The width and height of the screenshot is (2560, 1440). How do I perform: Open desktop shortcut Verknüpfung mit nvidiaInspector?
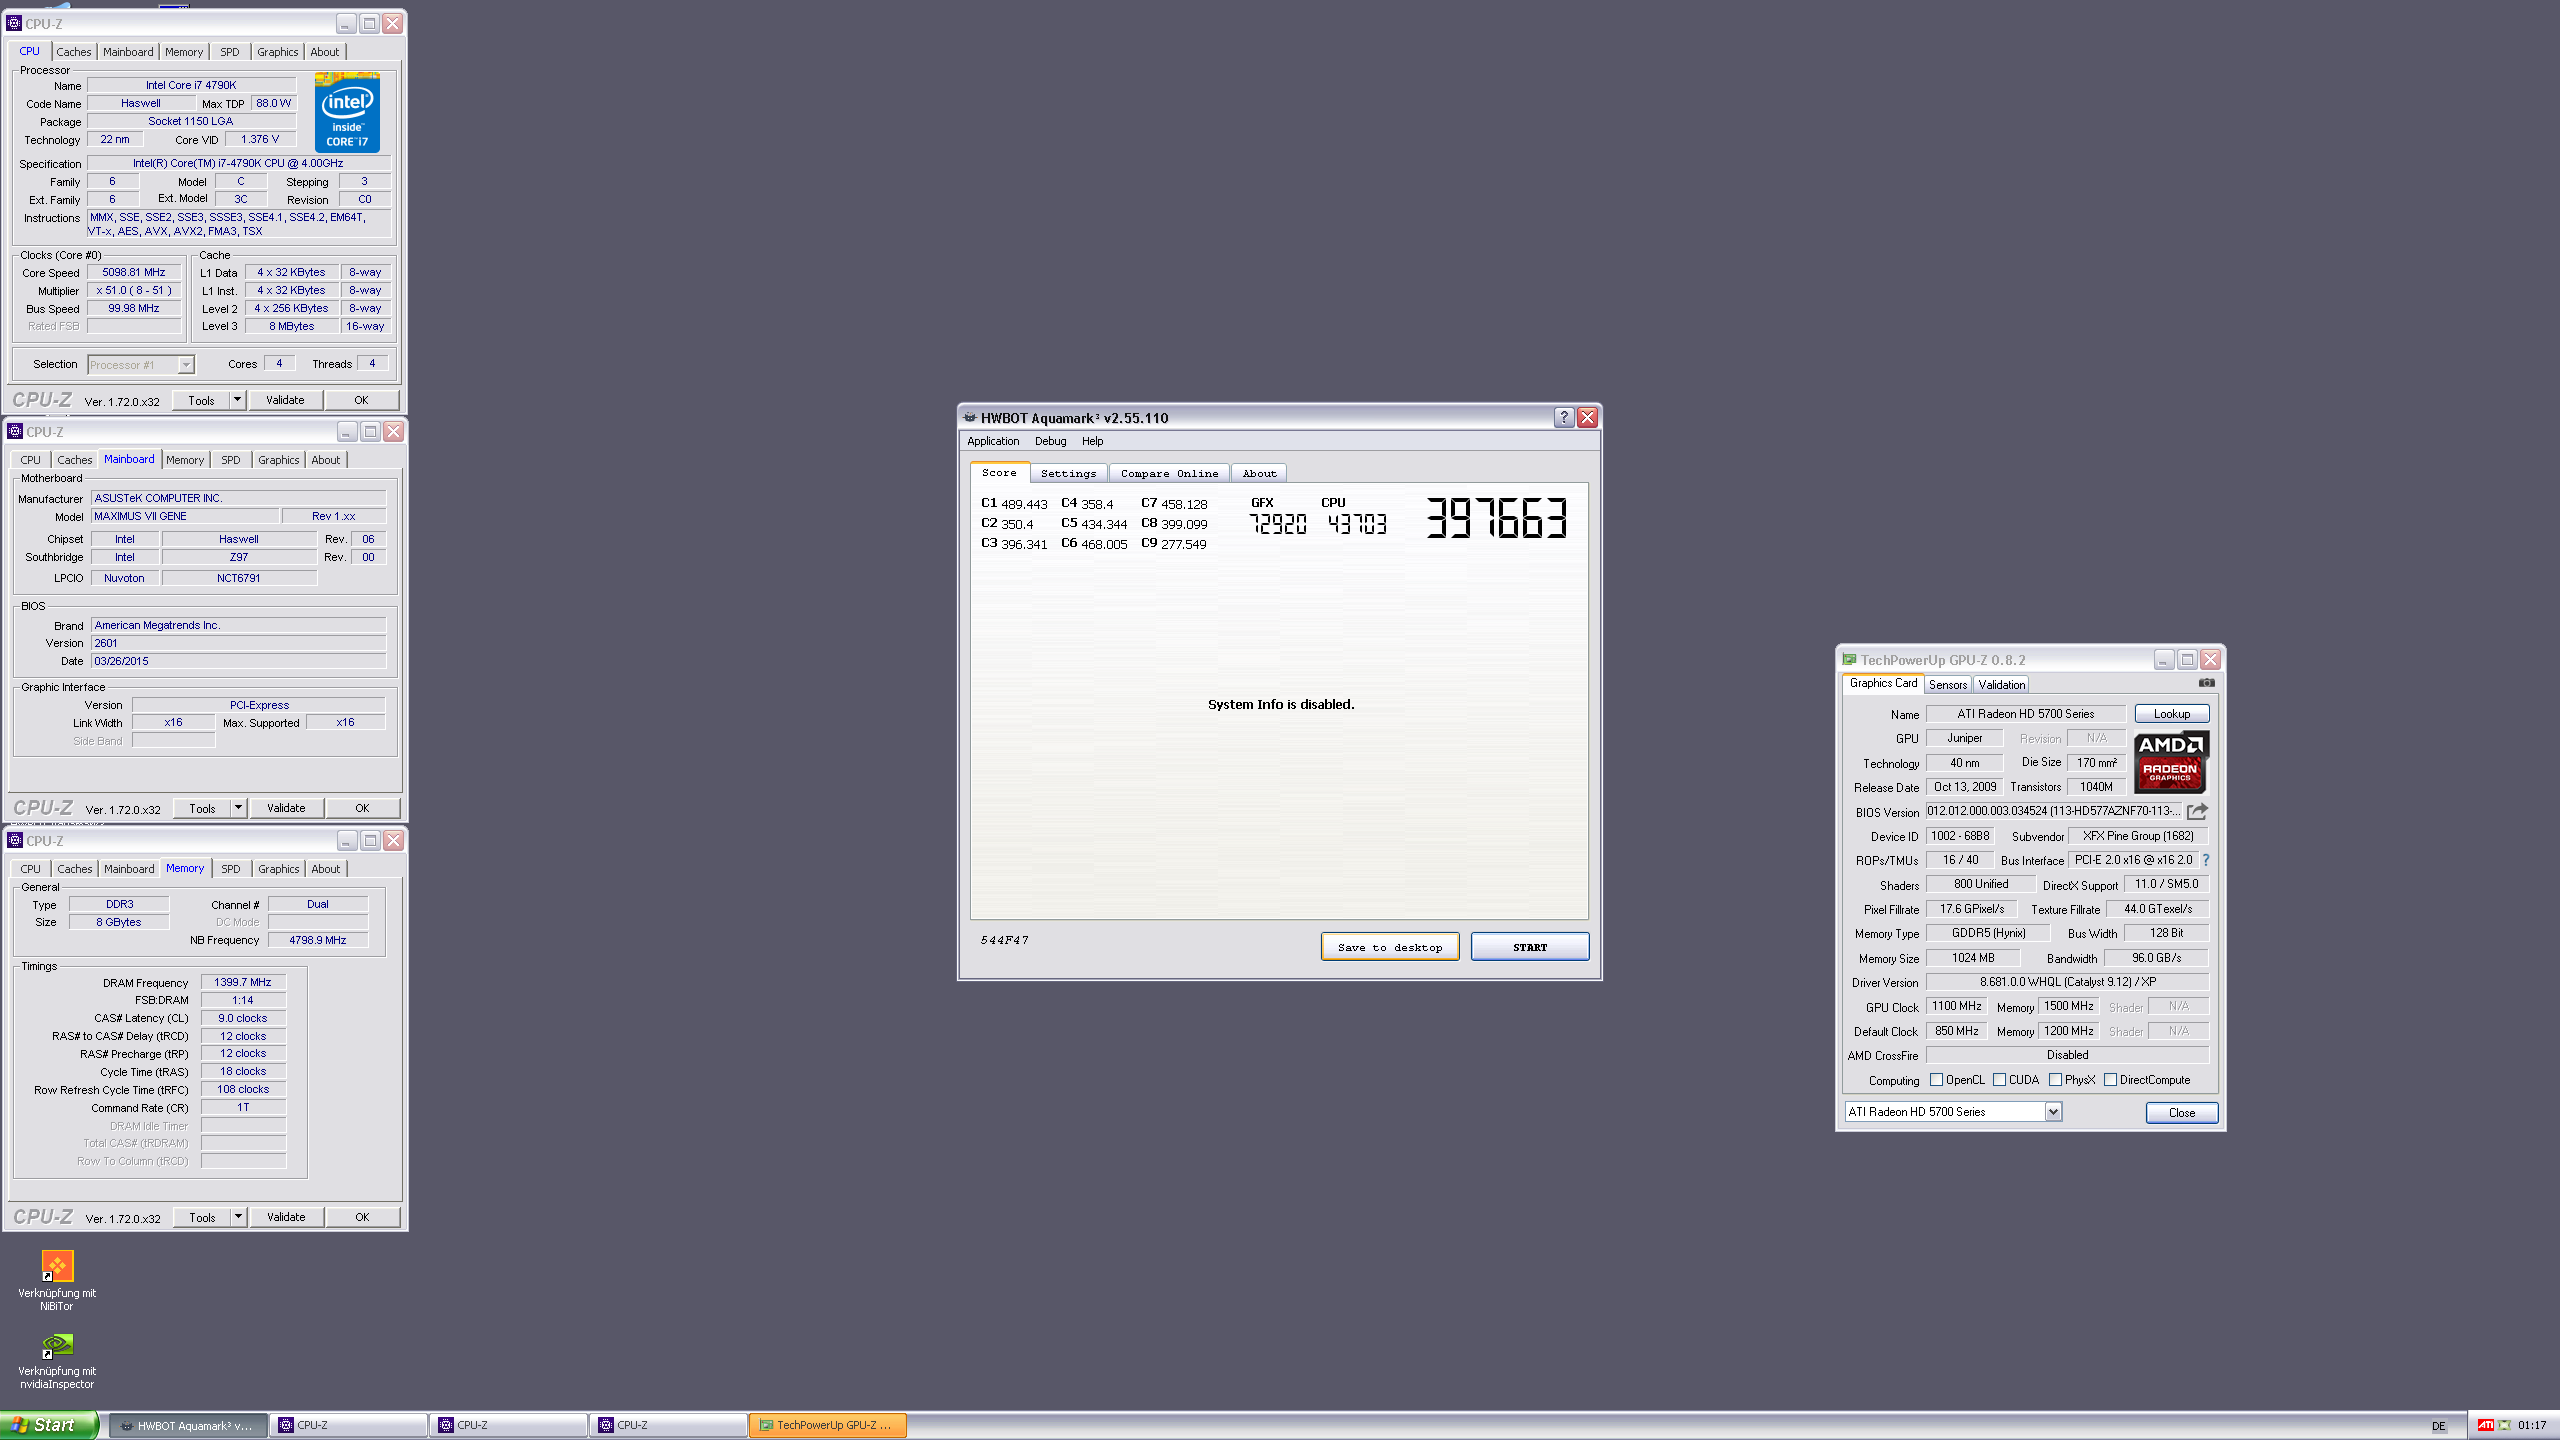pos(57,1360)
